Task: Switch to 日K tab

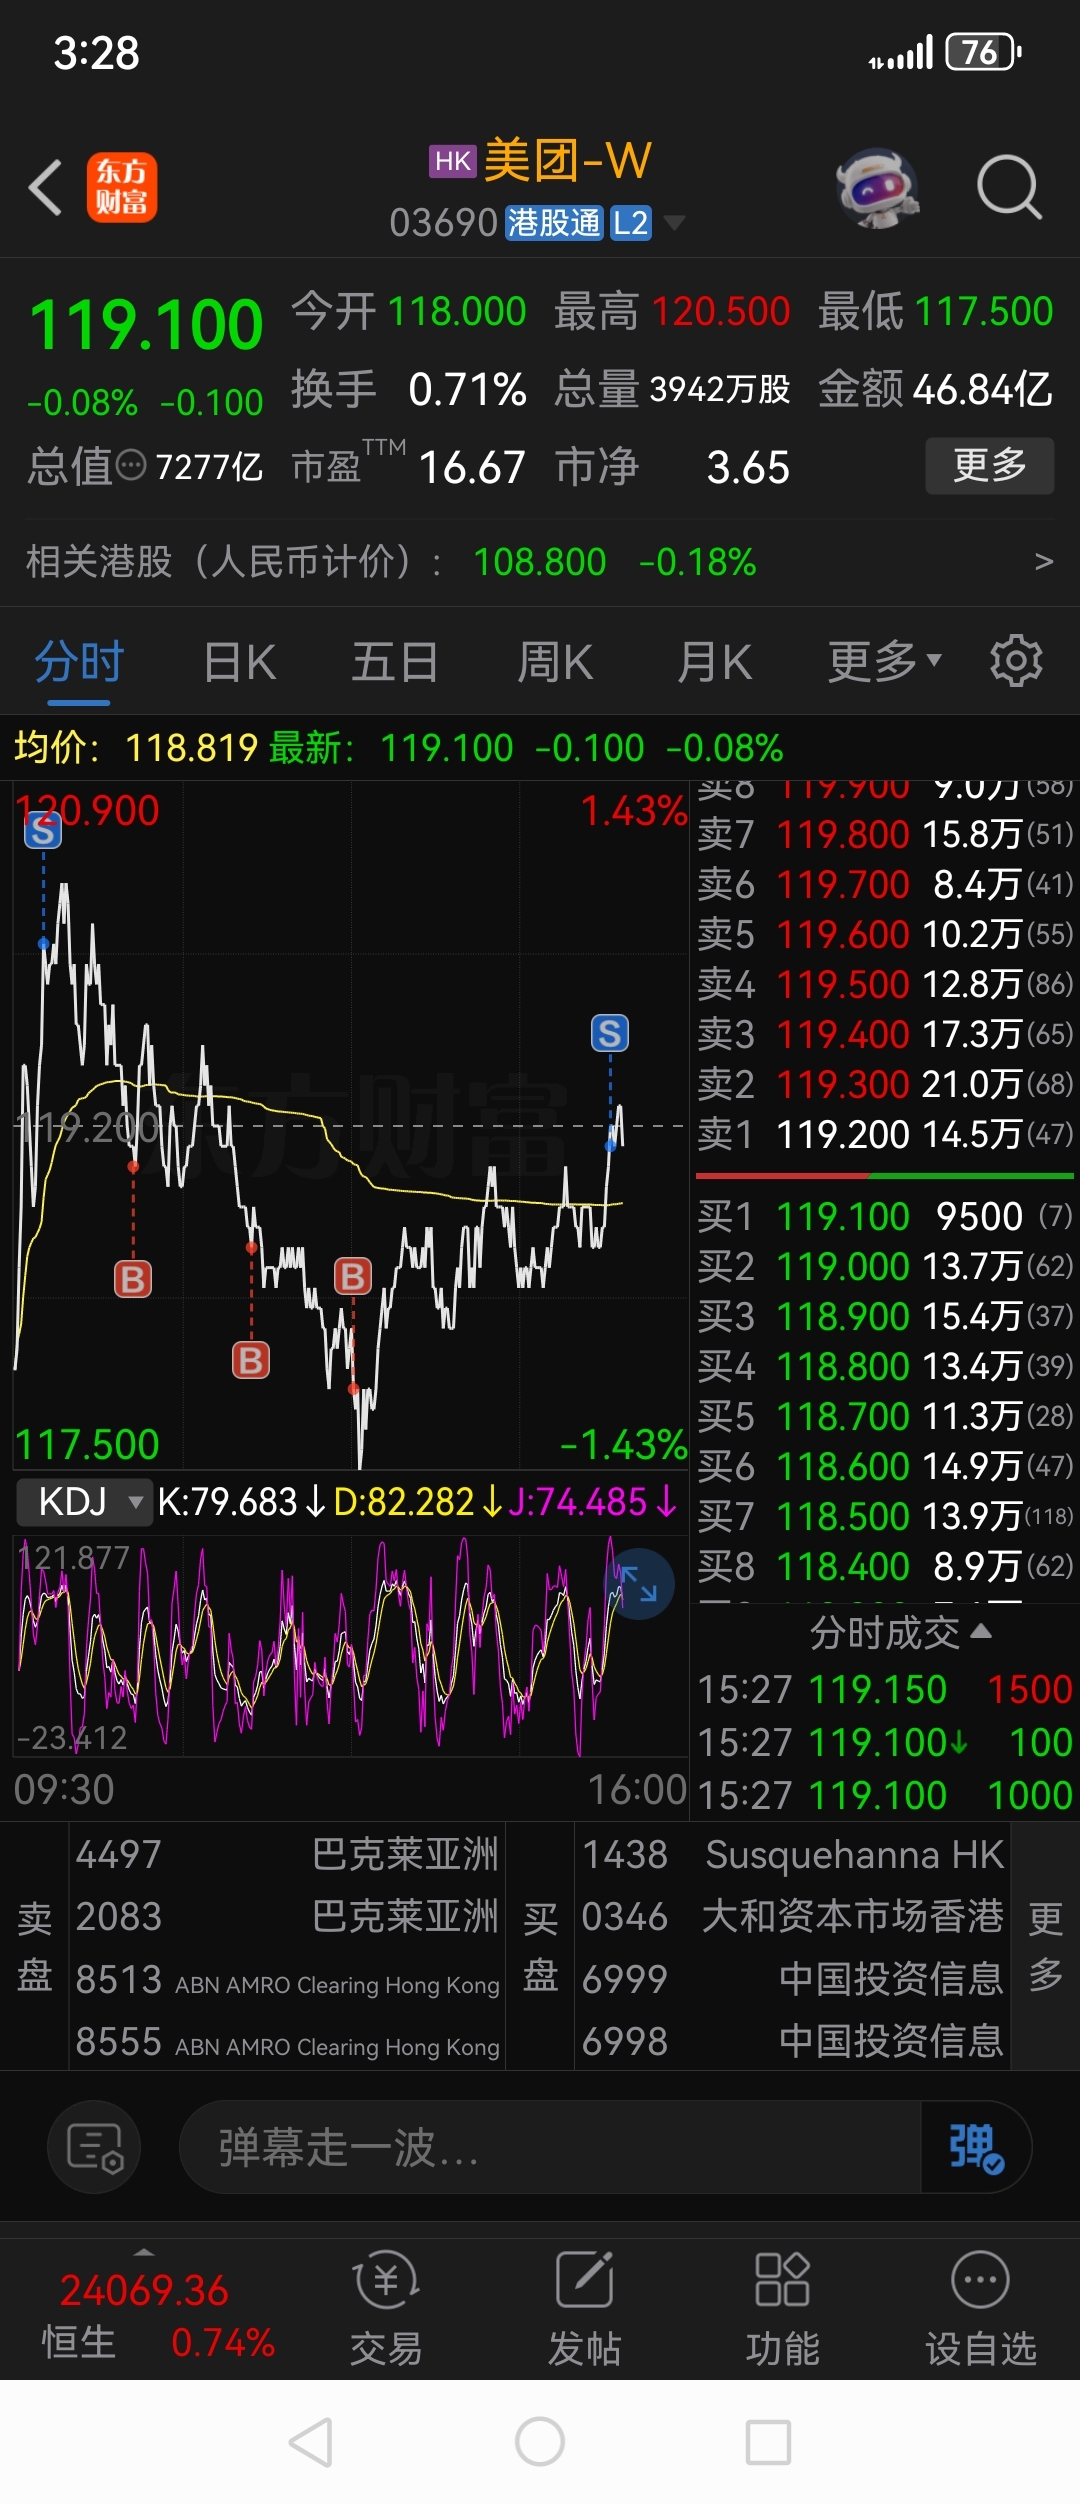Action: point(239,661)
